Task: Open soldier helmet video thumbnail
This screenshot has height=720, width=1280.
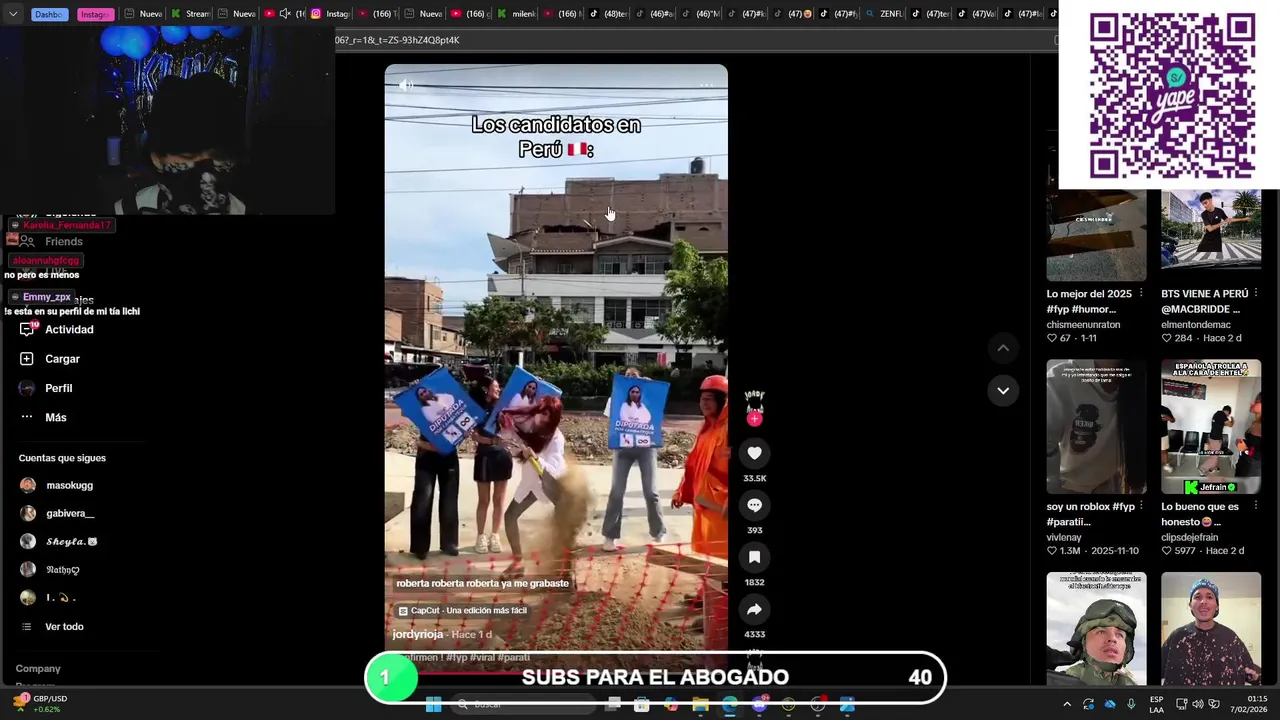Action: [1096, 628]
